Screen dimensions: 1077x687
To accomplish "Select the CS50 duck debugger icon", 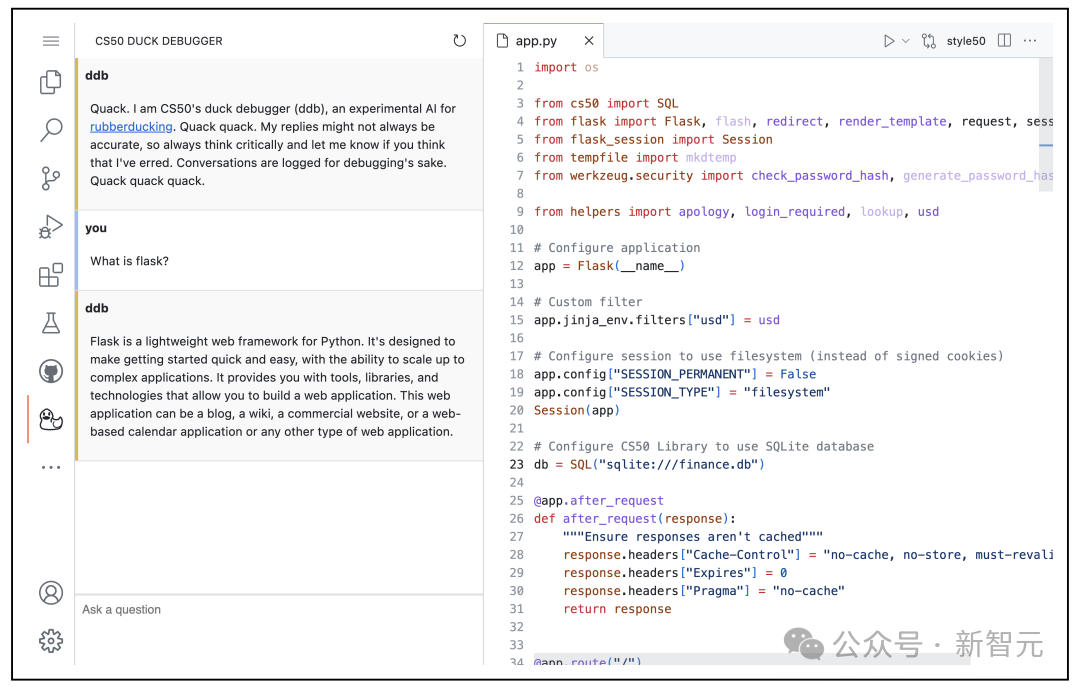I will (51, 419).
